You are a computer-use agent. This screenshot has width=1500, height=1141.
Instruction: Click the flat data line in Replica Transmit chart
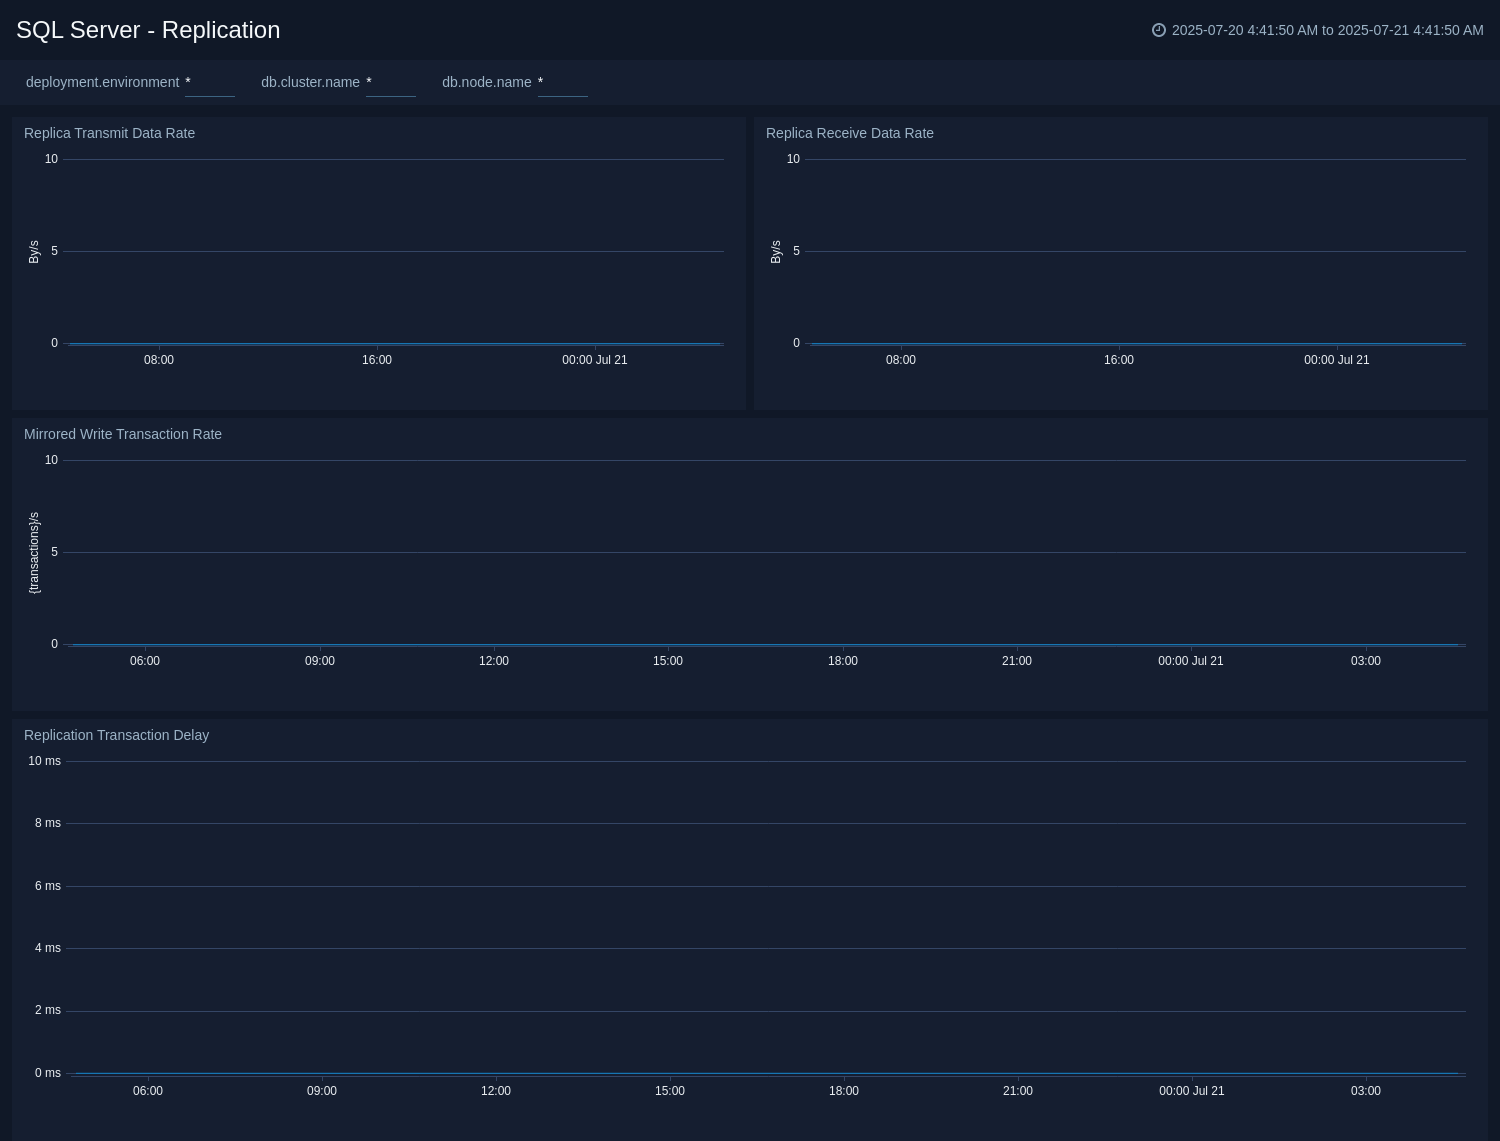coord(395,344)
